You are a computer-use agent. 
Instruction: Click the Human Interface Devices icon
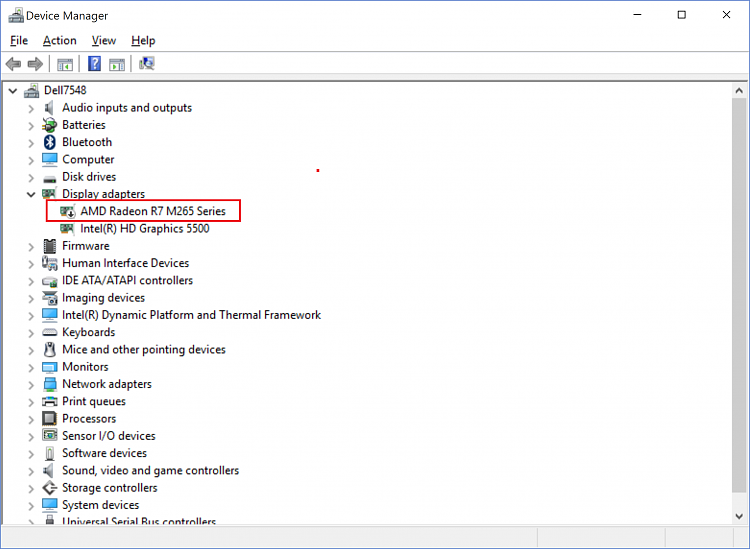click(49, 263)
